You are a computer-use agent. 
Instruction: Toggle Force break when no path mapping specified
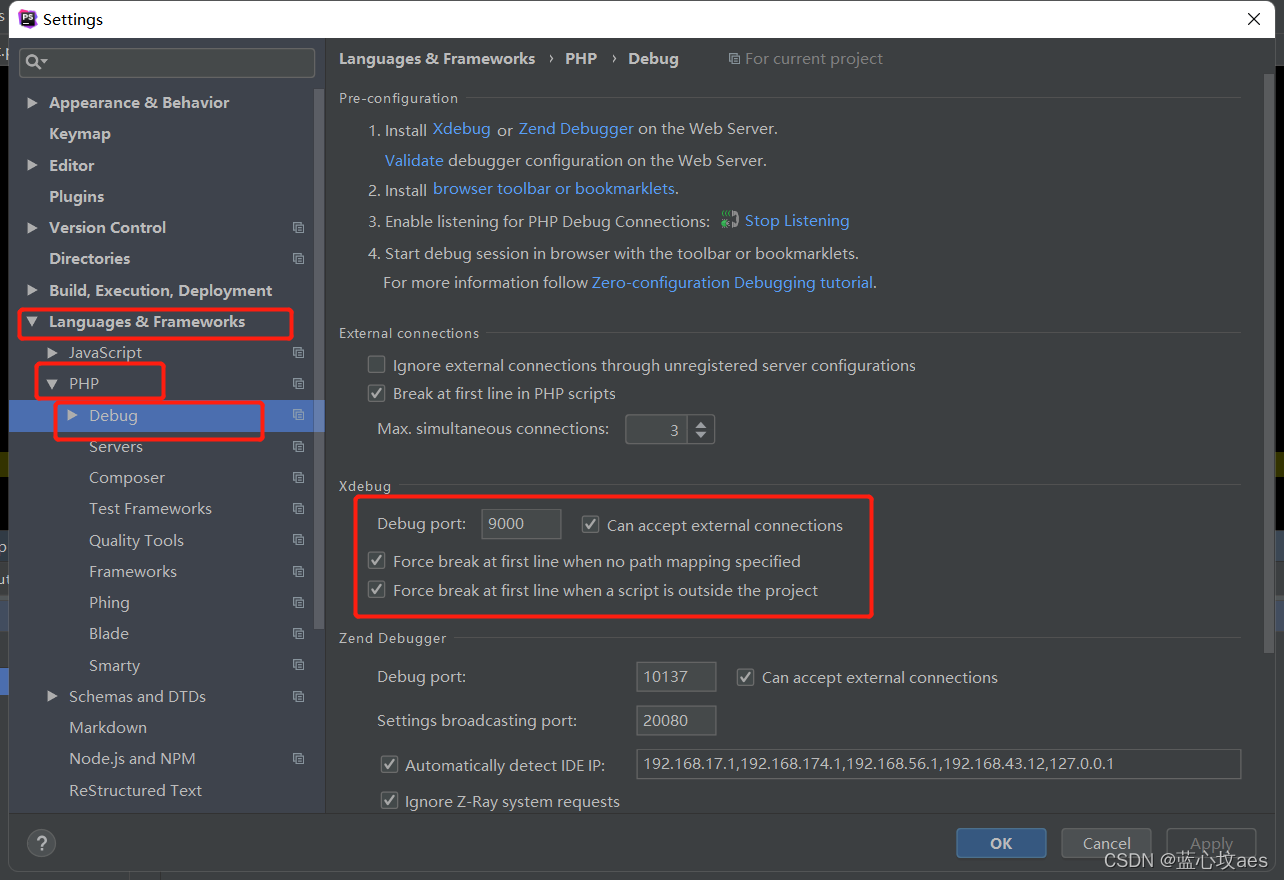click(x=377, y=561)
